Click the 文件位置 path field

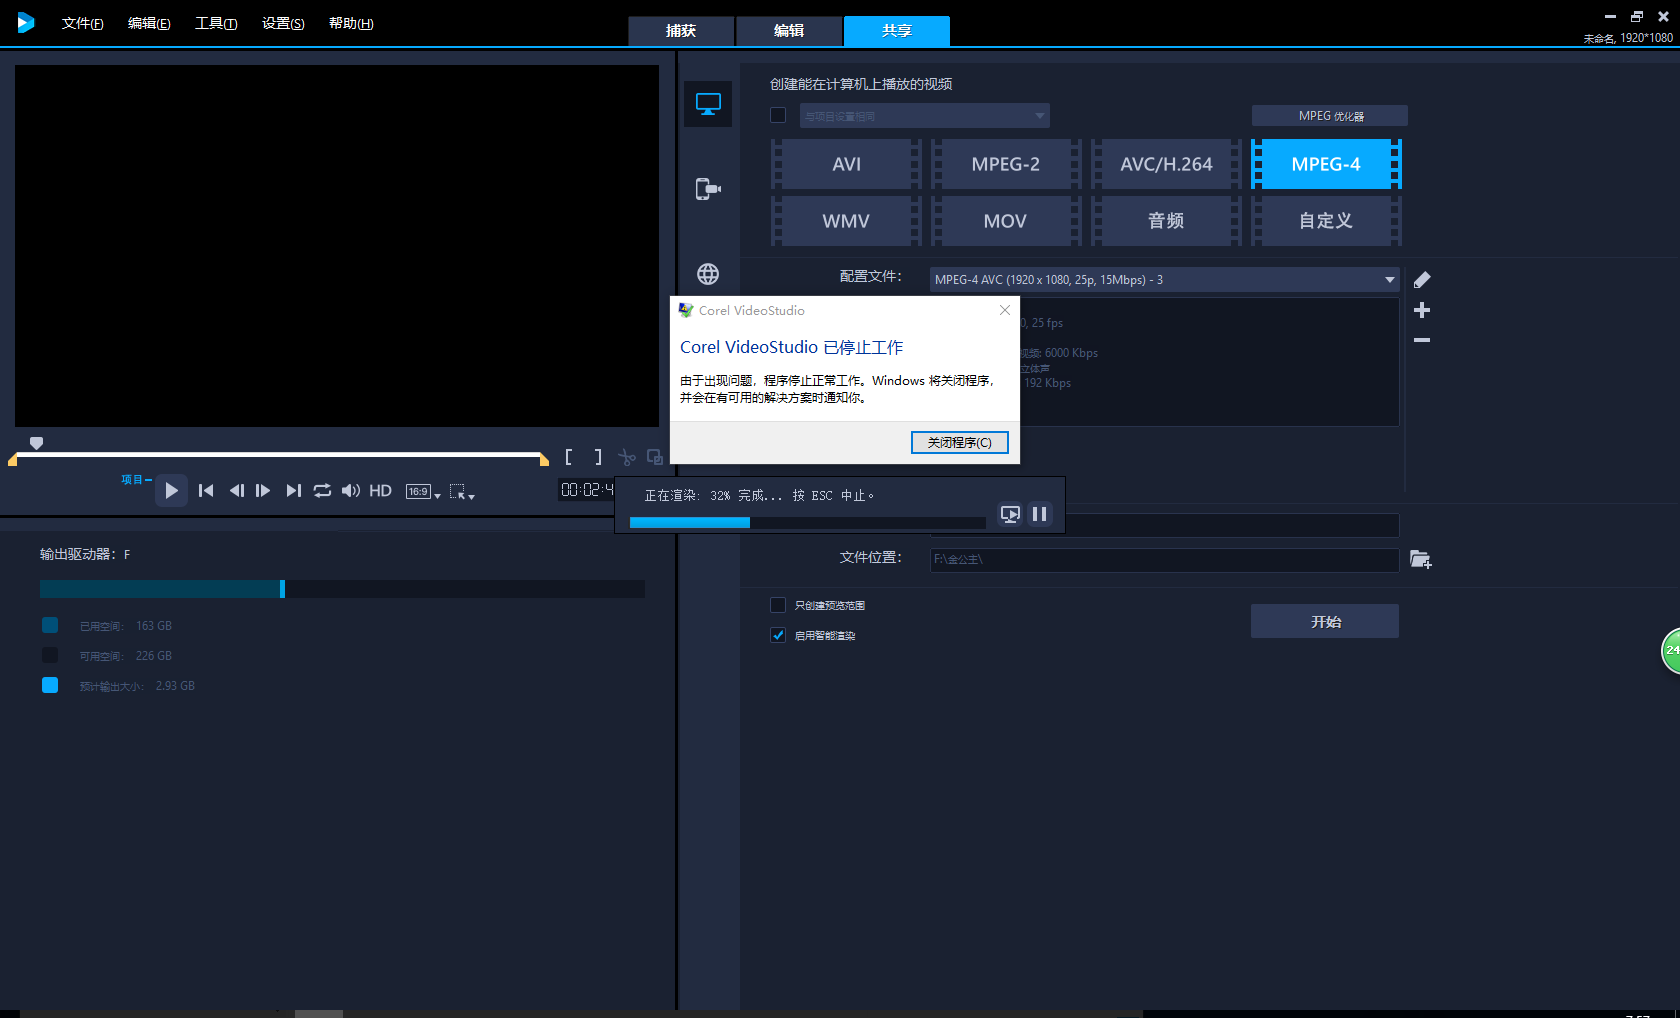pyautogui.click(x=1164, y=560)
